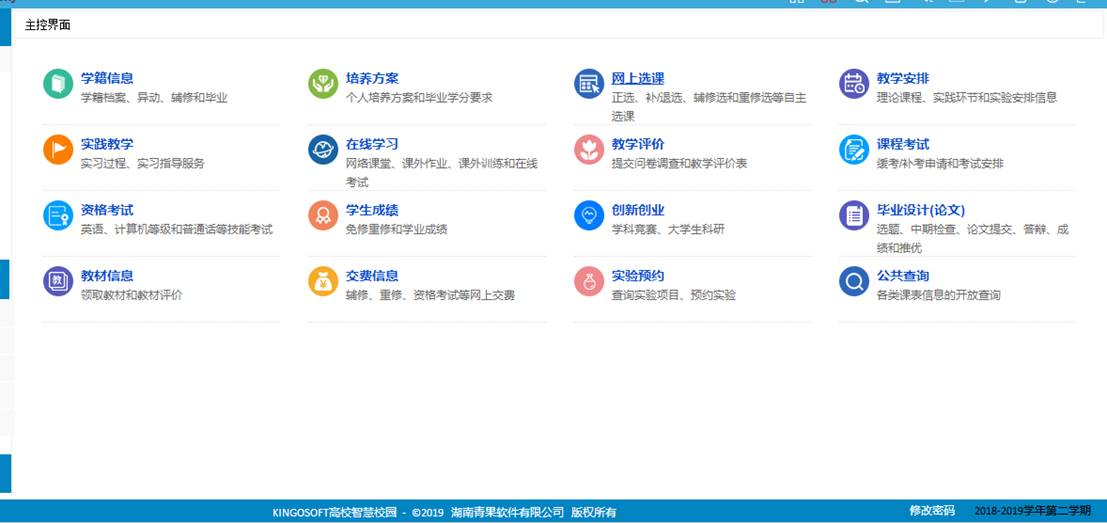Click the footer text KINGOSOFT高校智慧校园
Viewport: 1107px width, 523px height.
[x=335, y=512]
